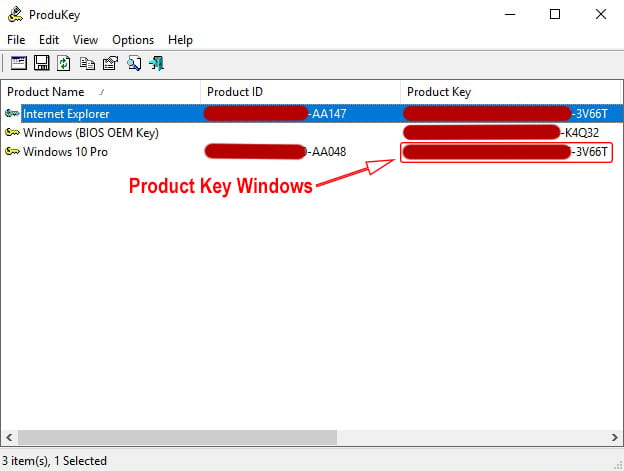The width and height of the screenshot is (624, 471).
Task: Open the Select Source toolbar icon
Action: 19,63
